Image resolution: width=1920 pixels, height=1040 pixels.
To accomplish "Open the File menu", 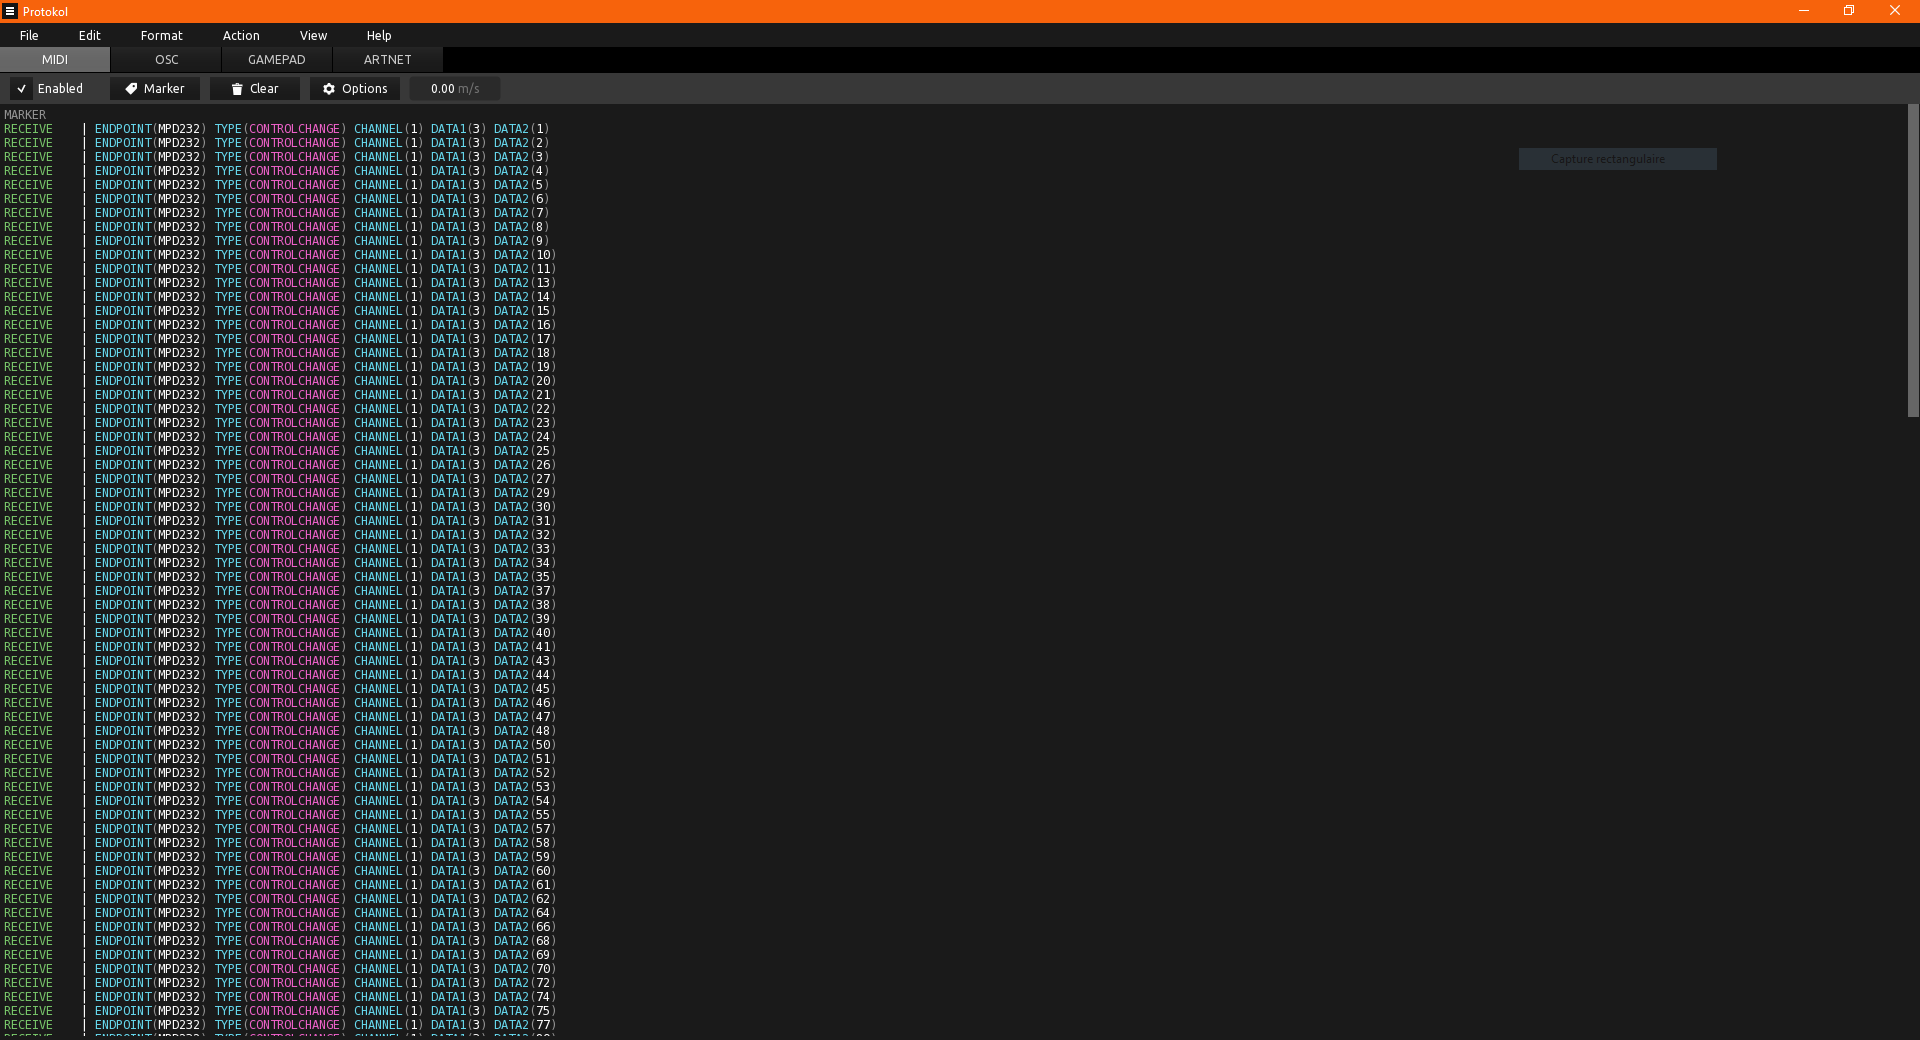I will click(29, 35).
